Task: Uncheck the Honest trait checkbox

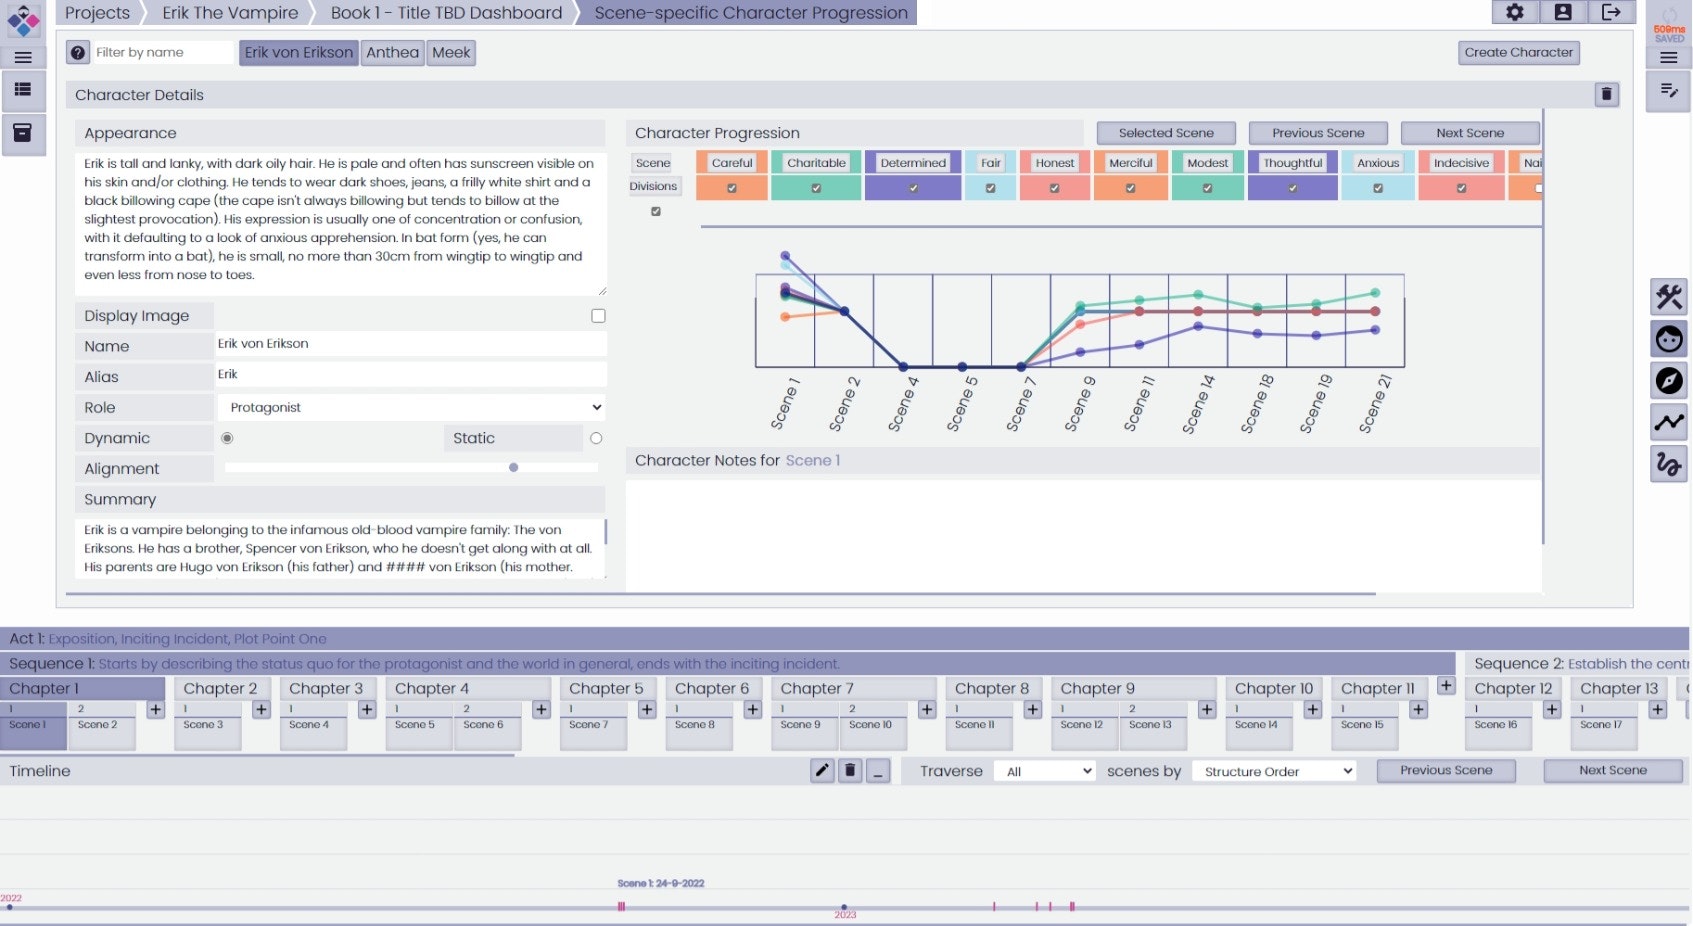Action: (x=1054, y=188)
